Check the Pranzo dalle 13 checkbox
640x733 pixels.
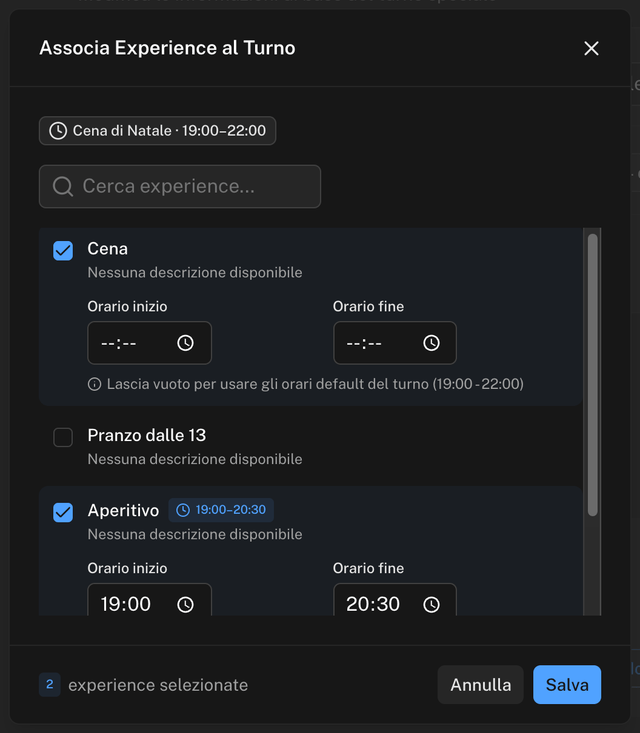click(x=63, y=438)
